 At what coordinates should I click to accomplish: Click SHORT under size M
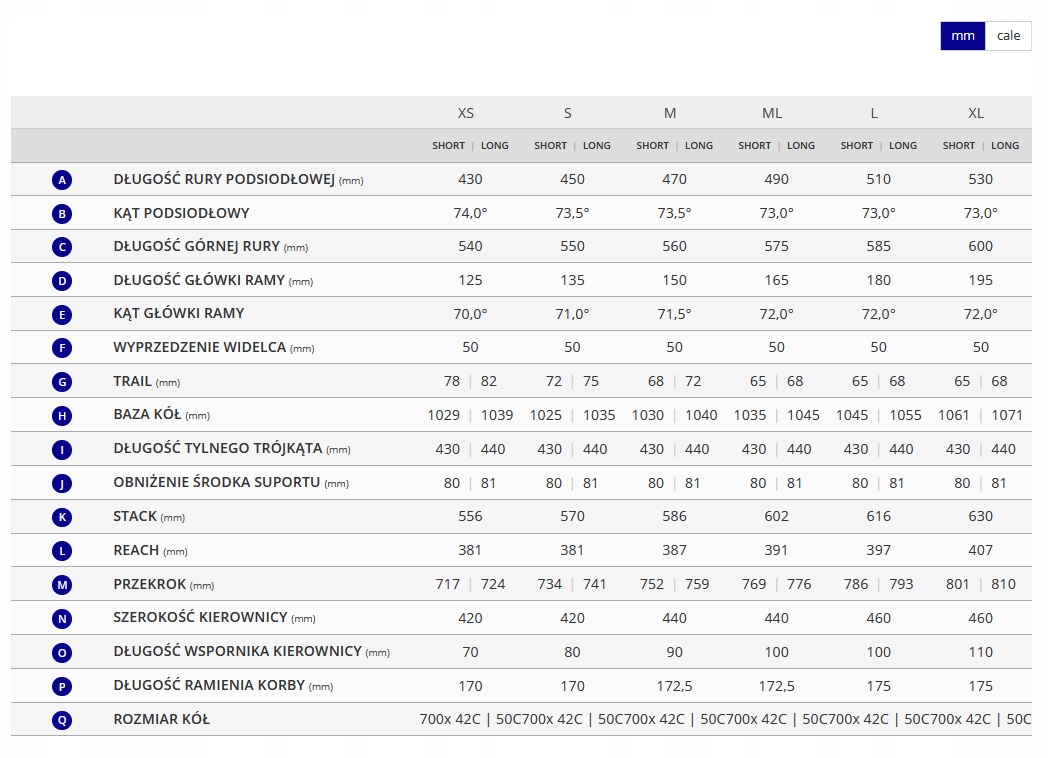tap(653, 145)
